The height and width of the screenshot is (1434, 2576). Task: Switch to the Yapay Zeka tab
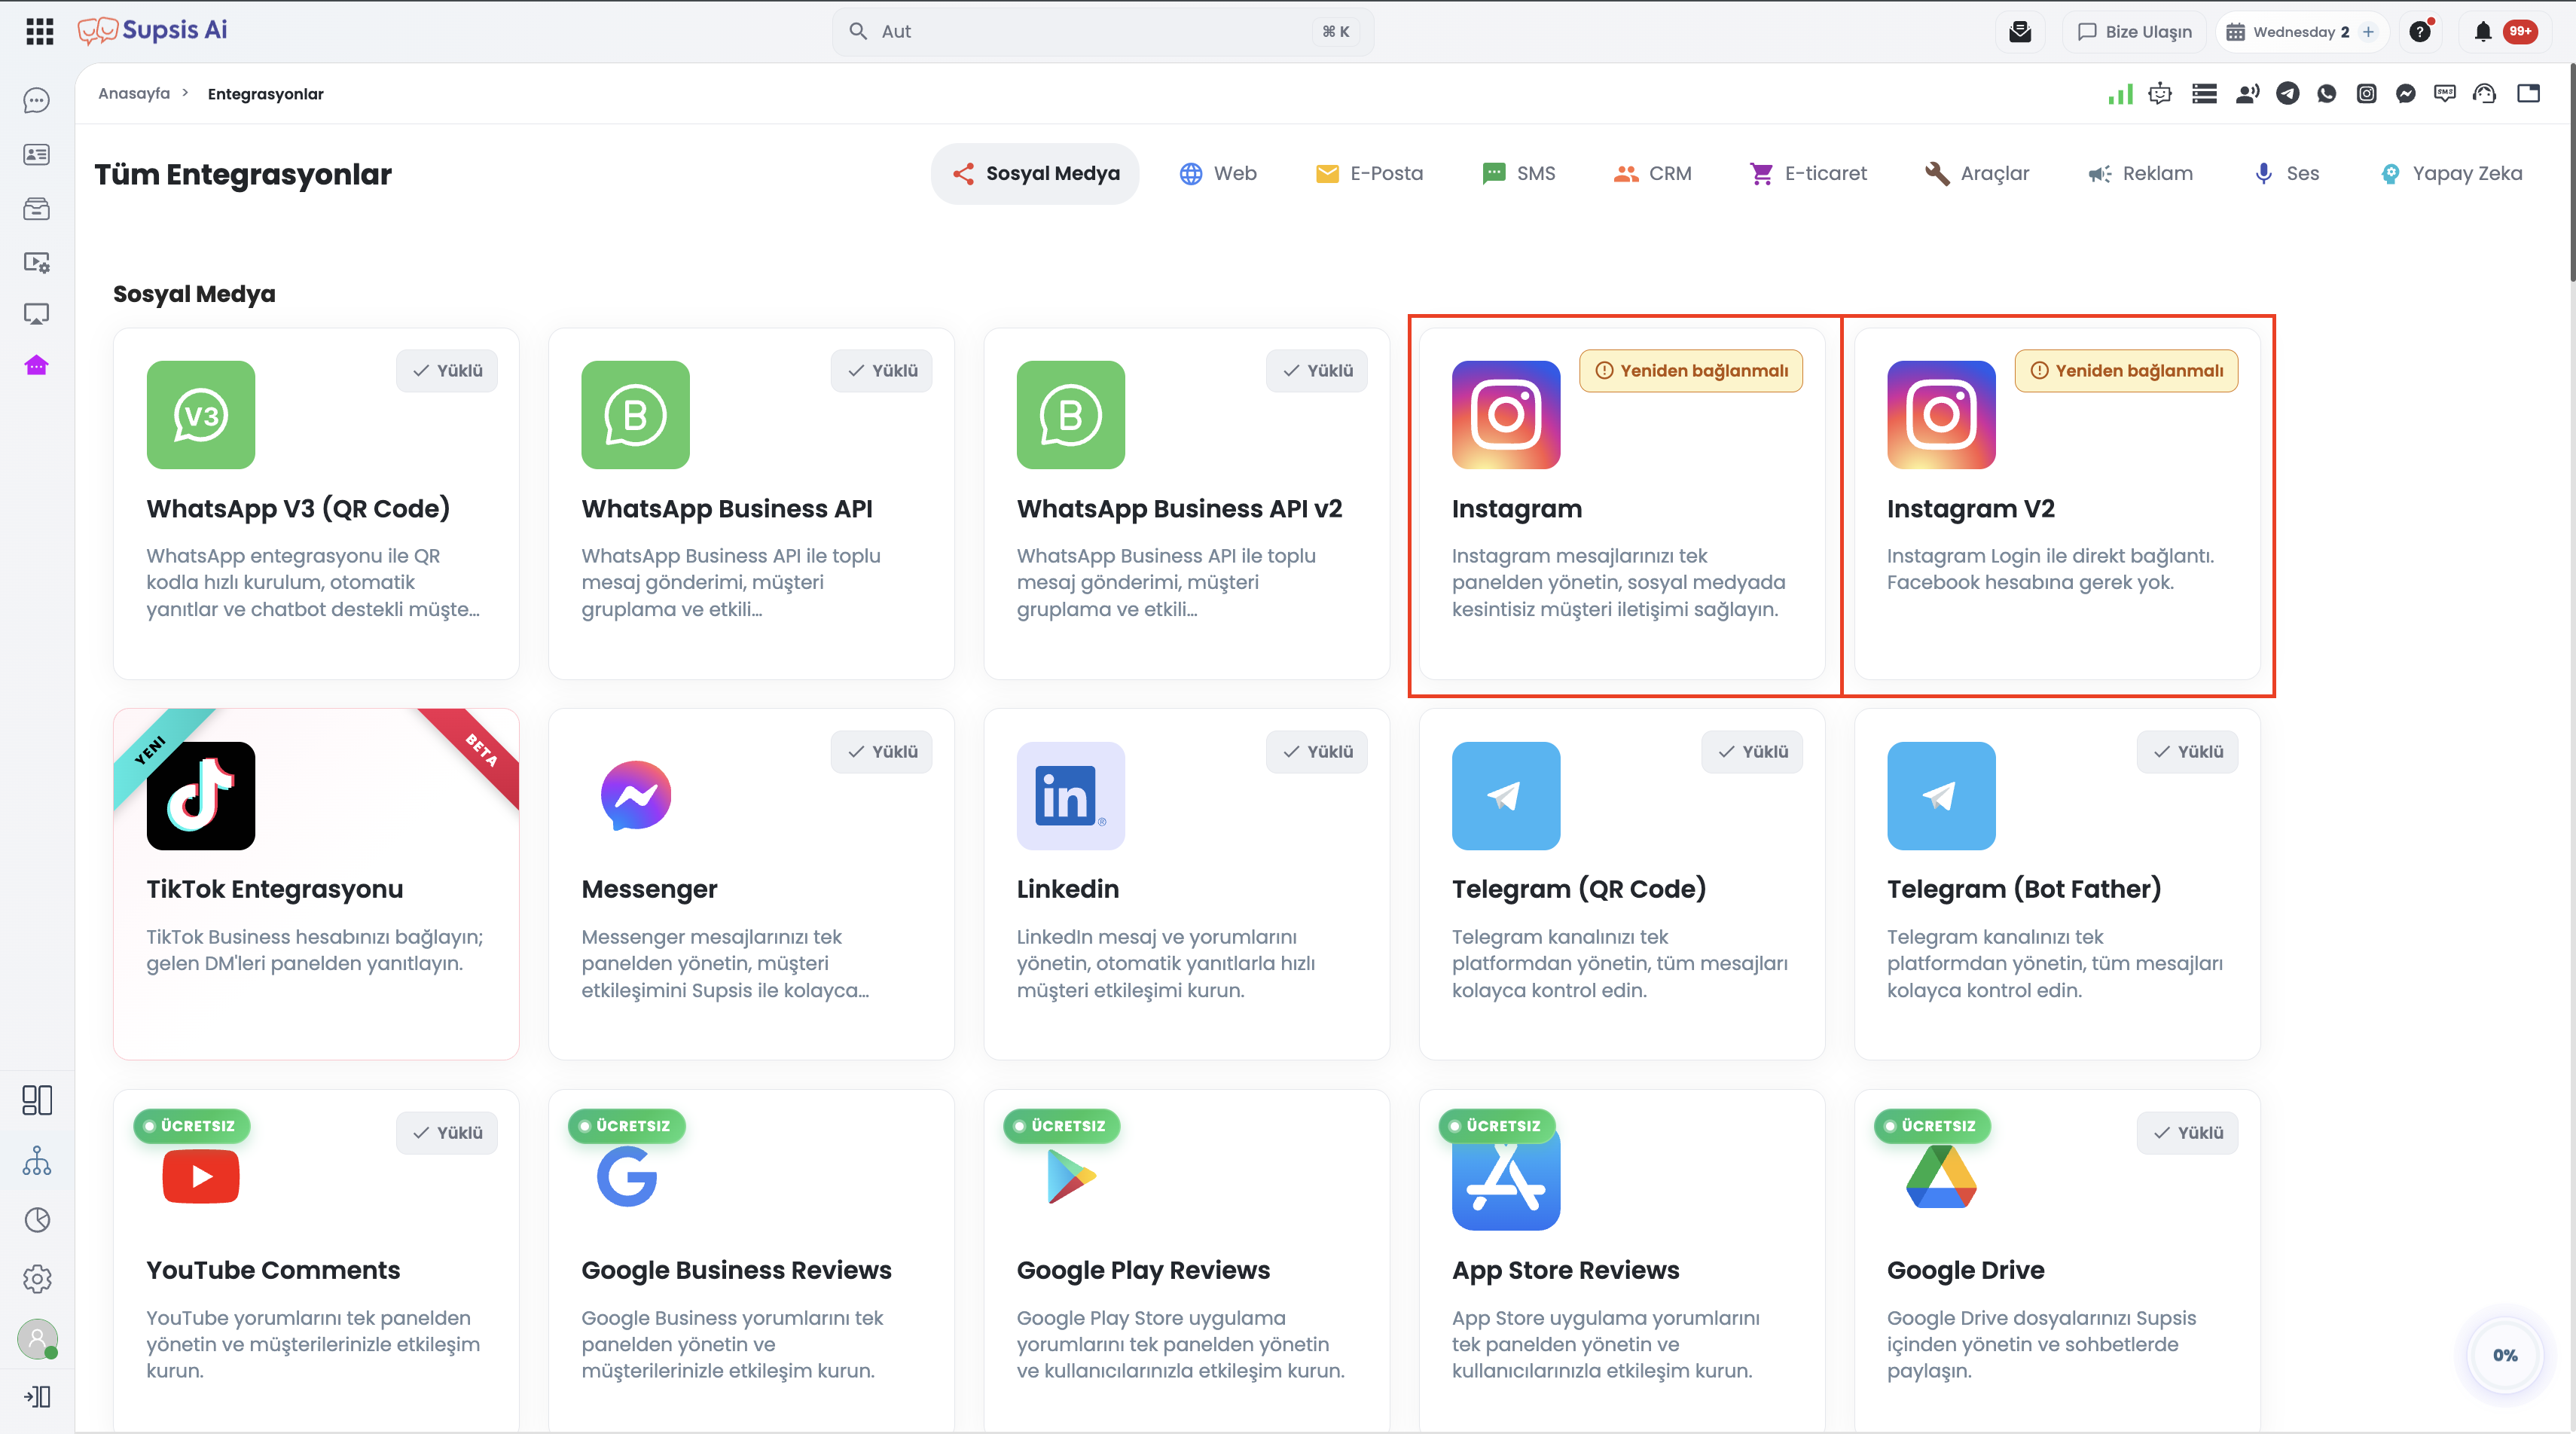2450,173
